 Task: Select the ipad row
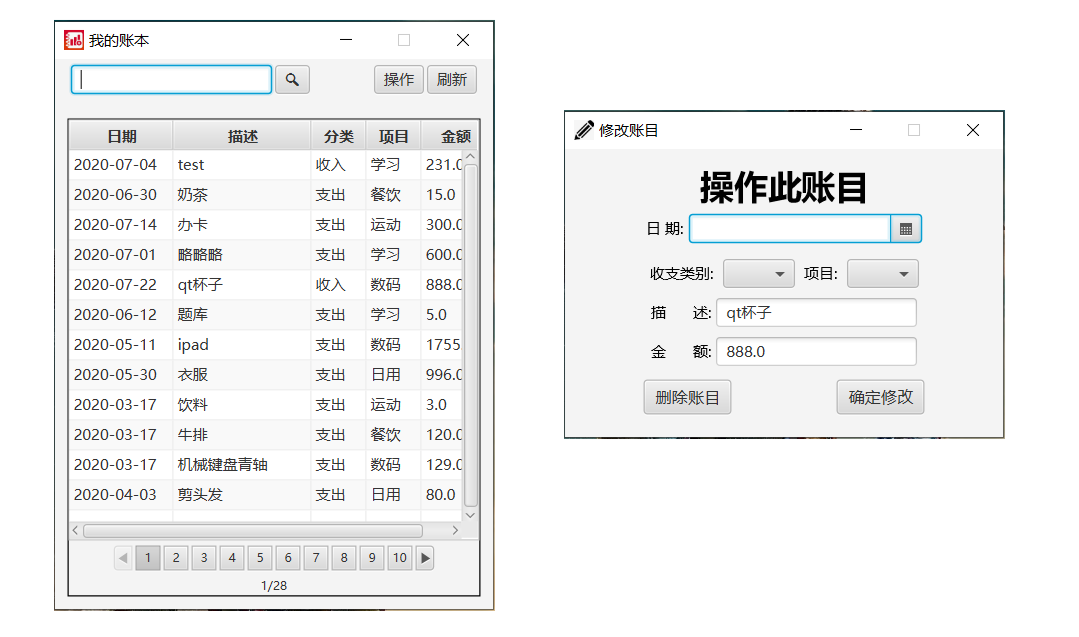click(266, 345)
